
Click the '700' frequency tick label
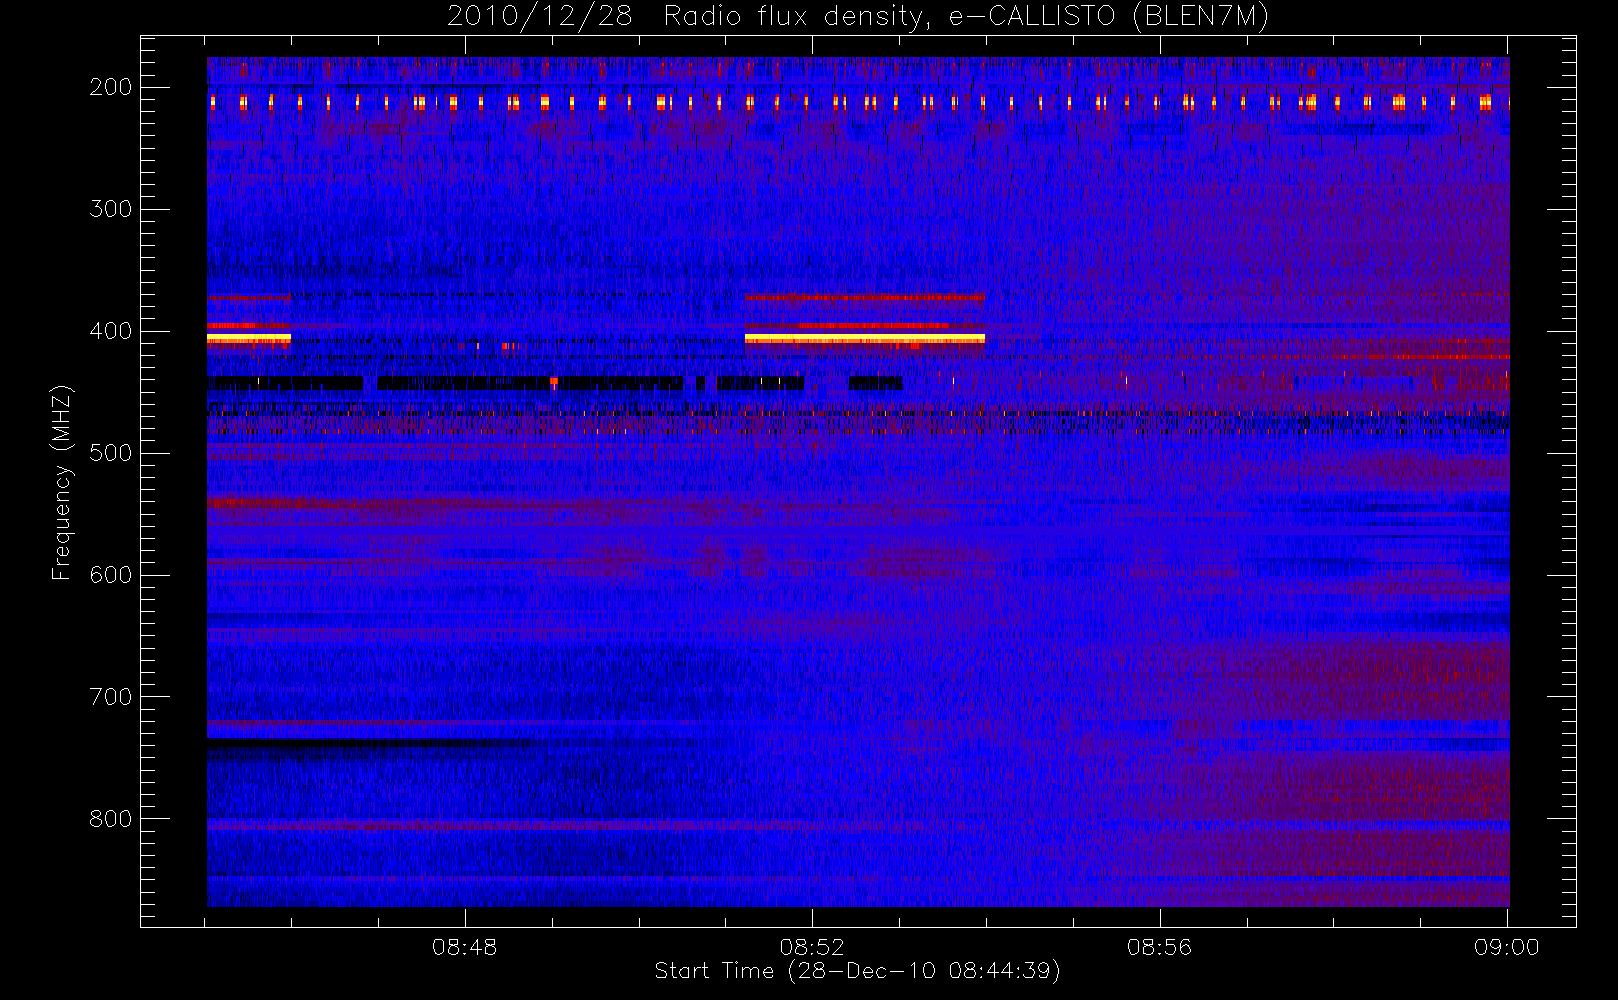pyautogui.click(x=111, y=697)
